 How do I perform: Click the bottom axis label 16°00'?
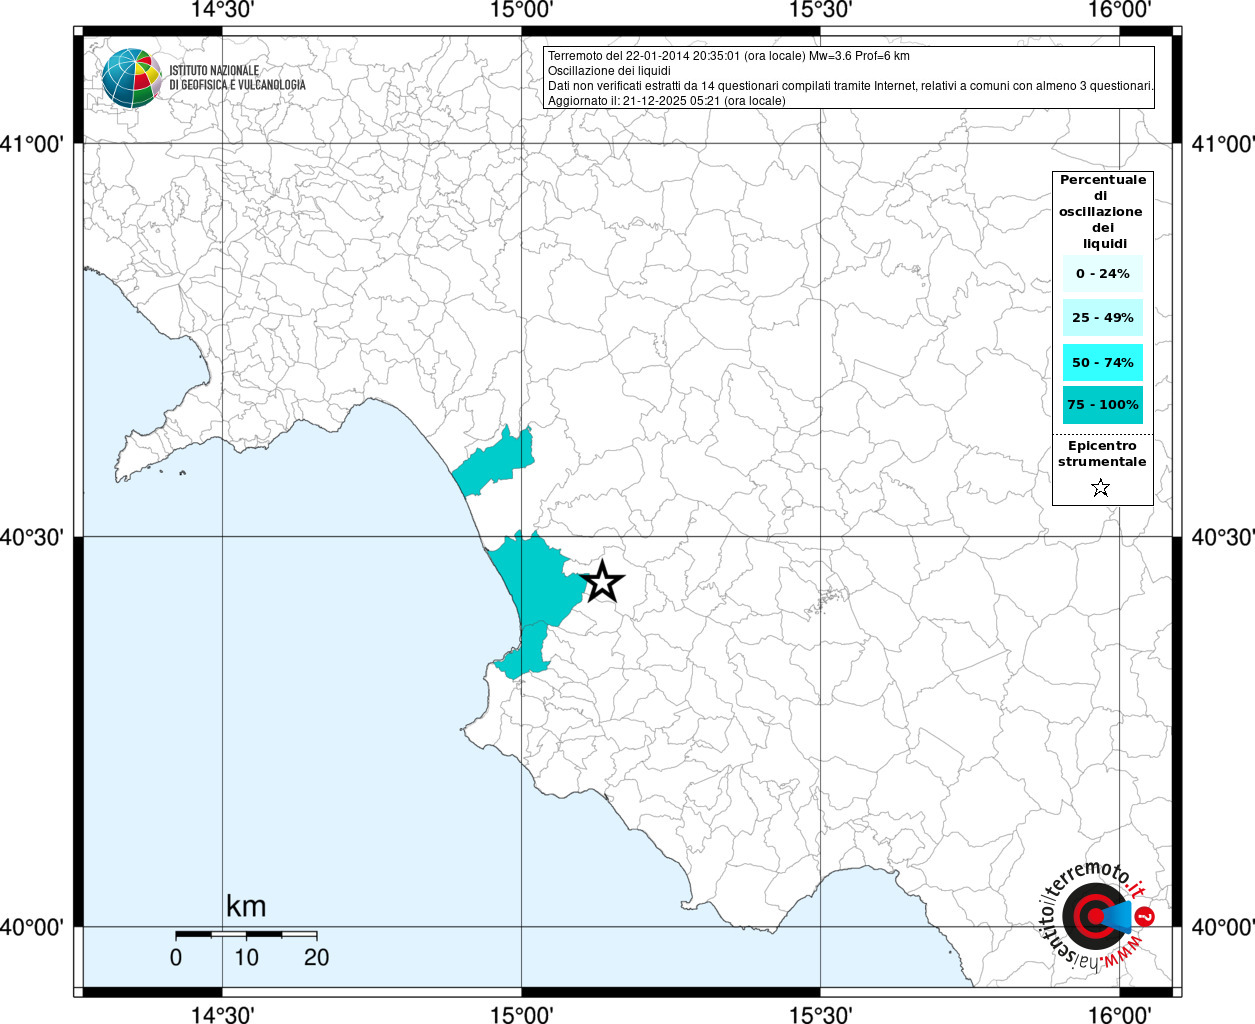click(x=1120, y=1014)
